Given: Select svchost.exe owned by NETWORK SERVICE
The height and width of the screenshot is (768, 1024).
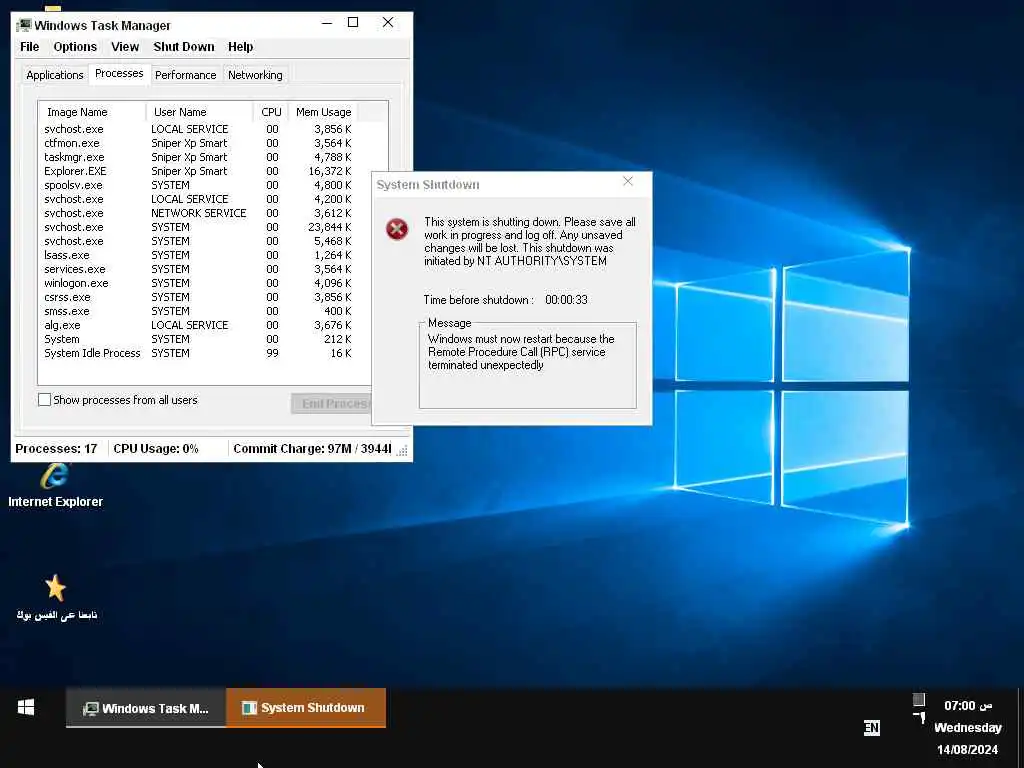Looking at the screenshot, I should point(198,214).
